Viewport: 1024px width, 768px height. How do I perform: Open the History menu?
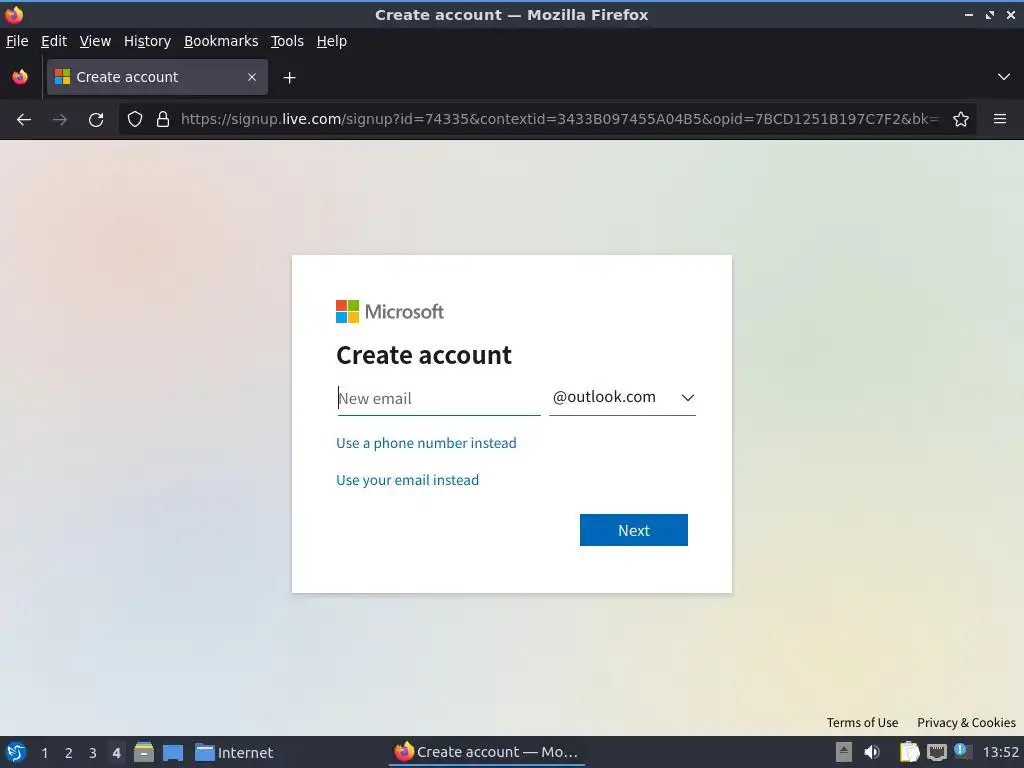pyautogui.click(x=148, y=41)
